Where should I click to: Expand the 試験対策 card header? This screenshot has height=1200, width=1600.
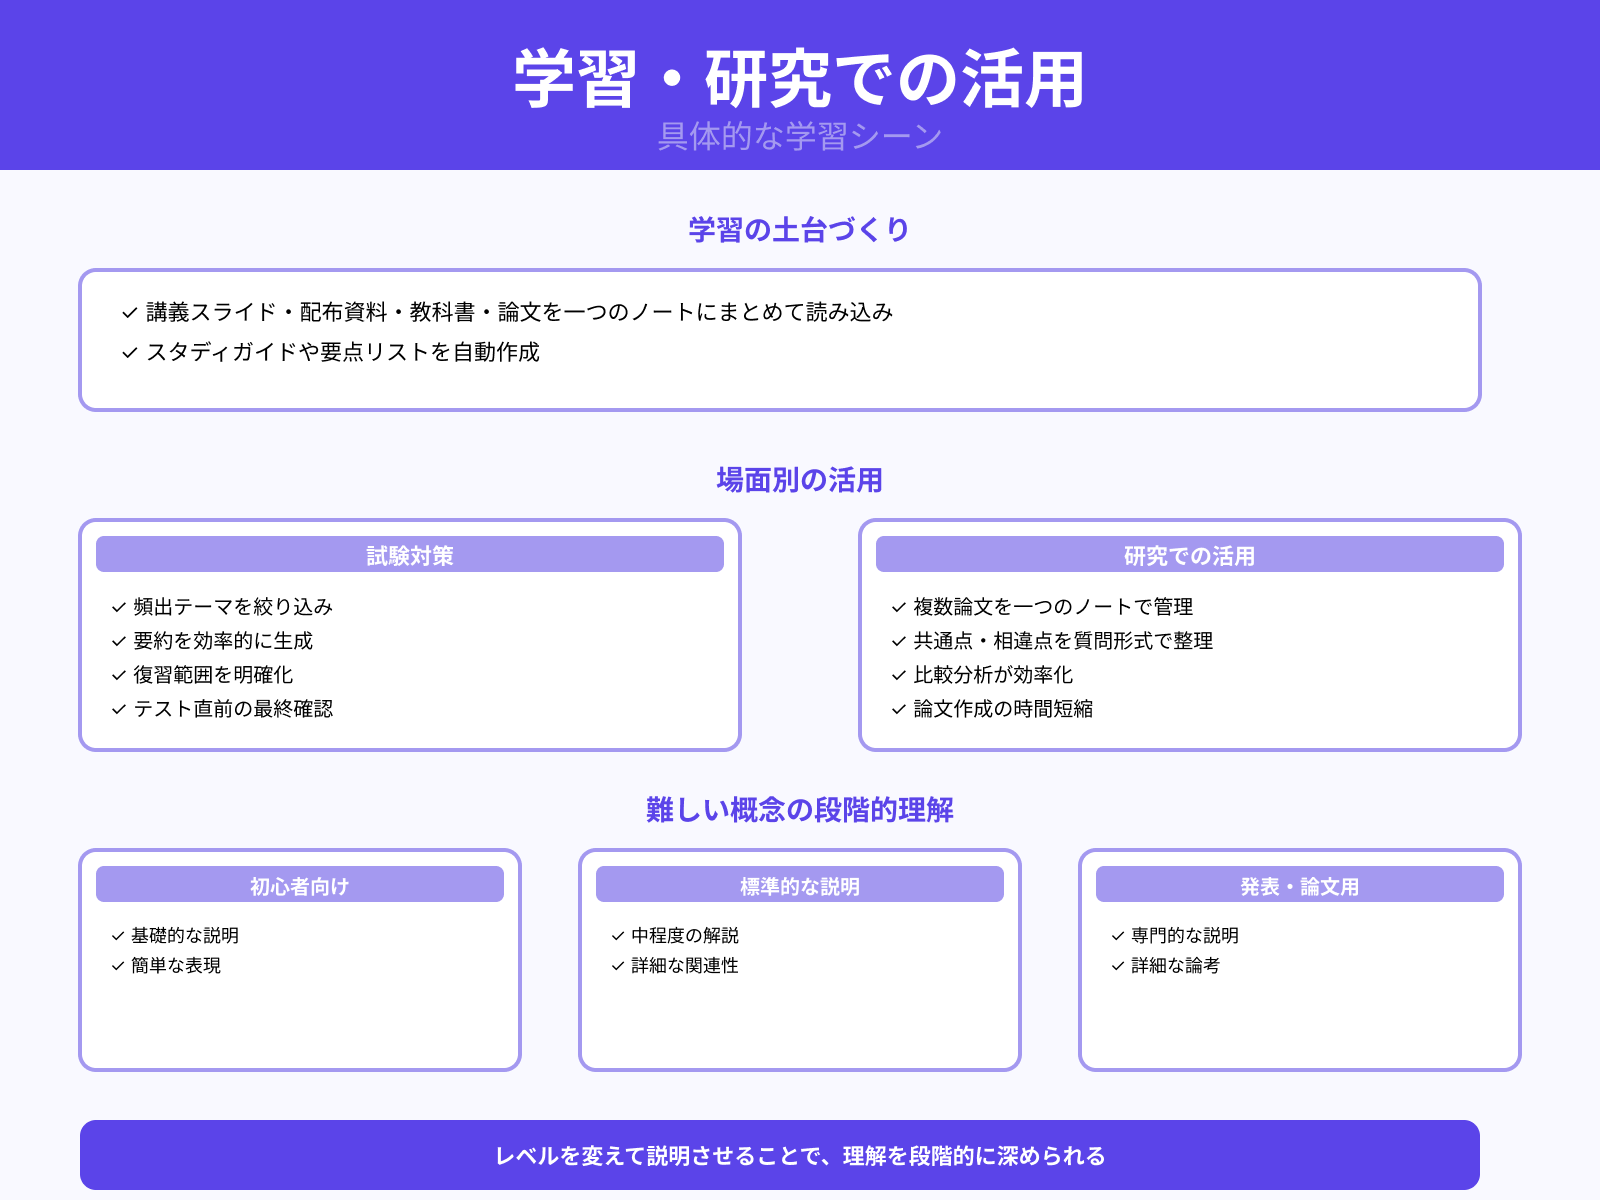pyautogui.click(x=409, y=554)
